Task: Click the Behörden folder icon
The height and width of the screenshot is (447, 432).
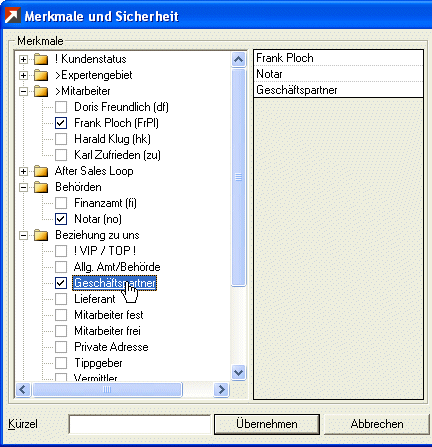Action: 41,187
